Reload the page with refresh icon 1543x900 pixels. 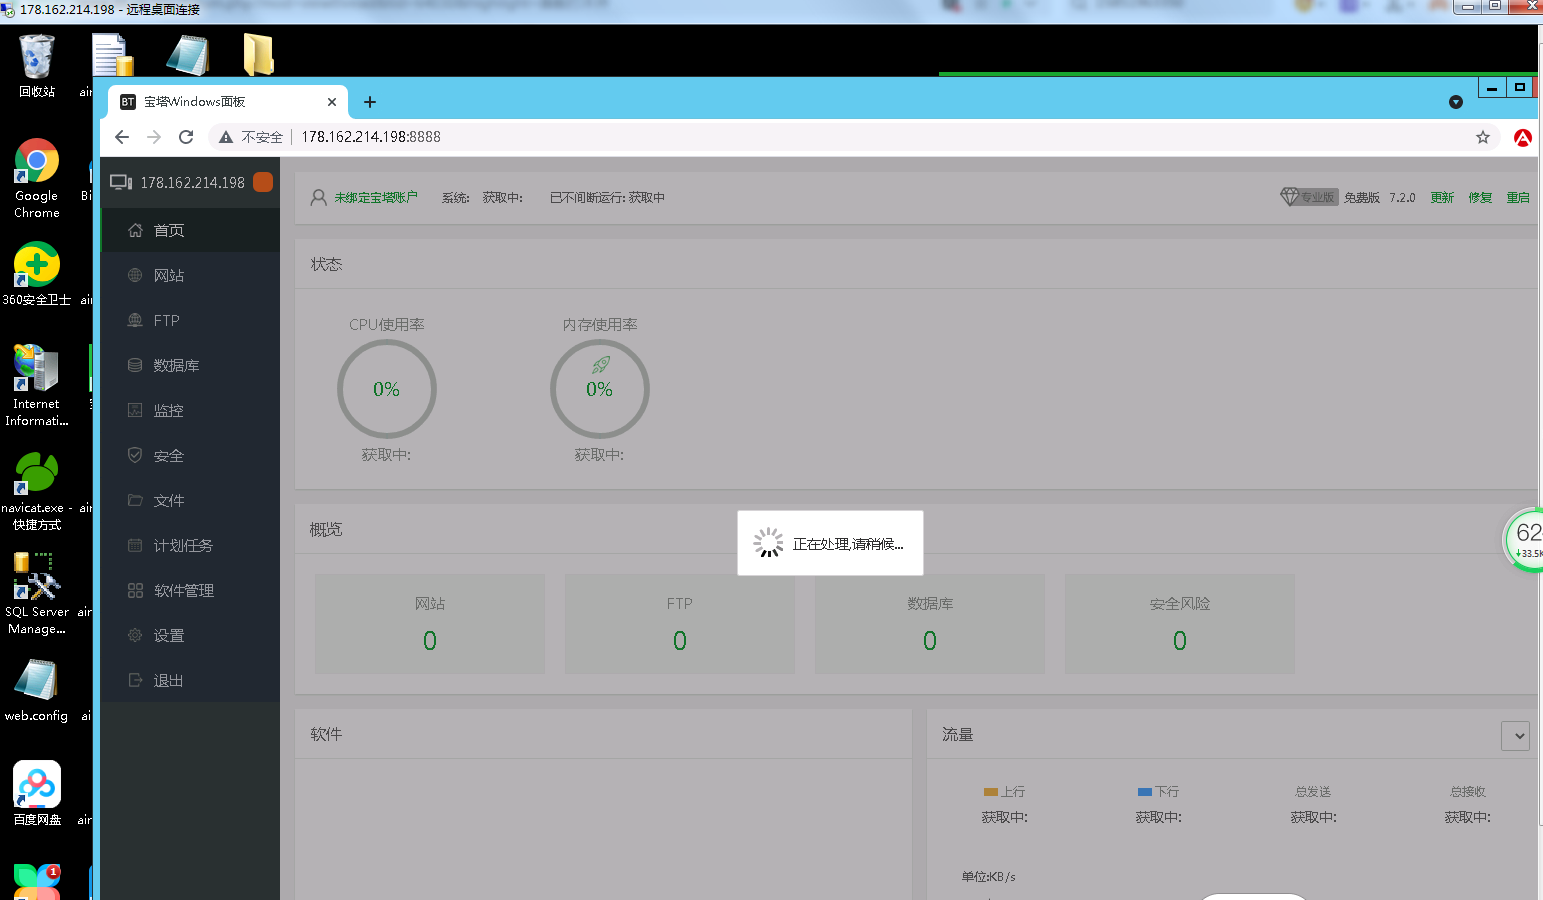point(186,137)
